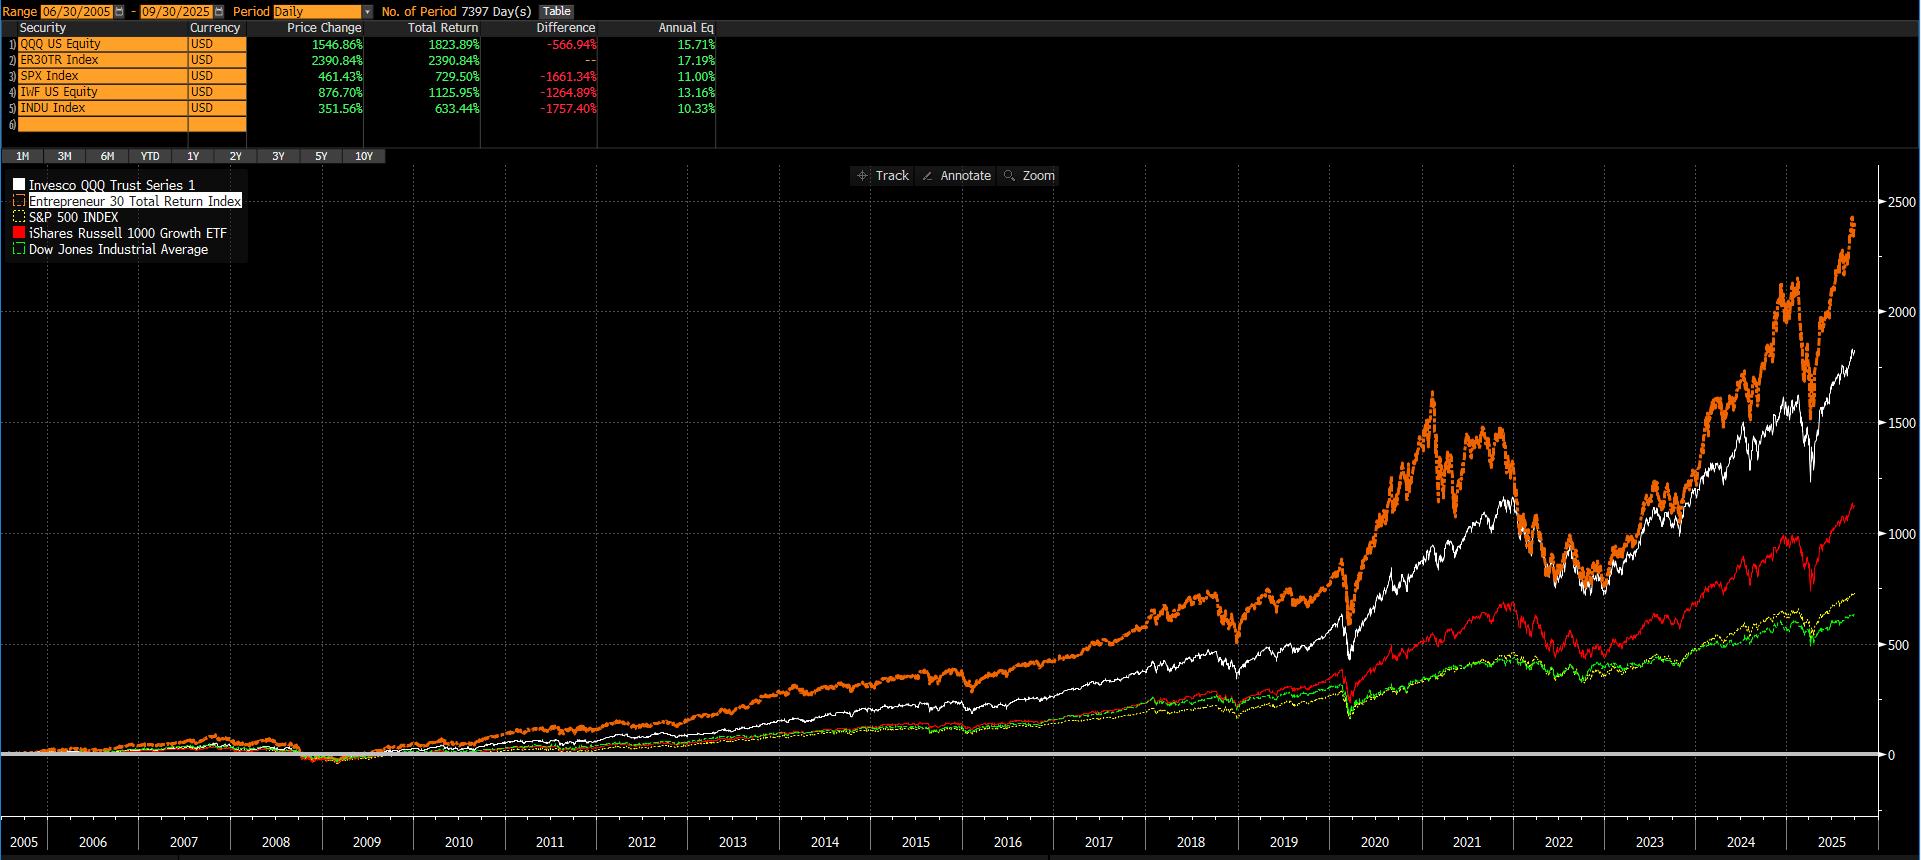Image resolution: width=1921 pixels, height=860 pixels.
Task: Toggle the S&P 500 INDEX legend marker
Action: pyautogui.click(x=19, y=217)
